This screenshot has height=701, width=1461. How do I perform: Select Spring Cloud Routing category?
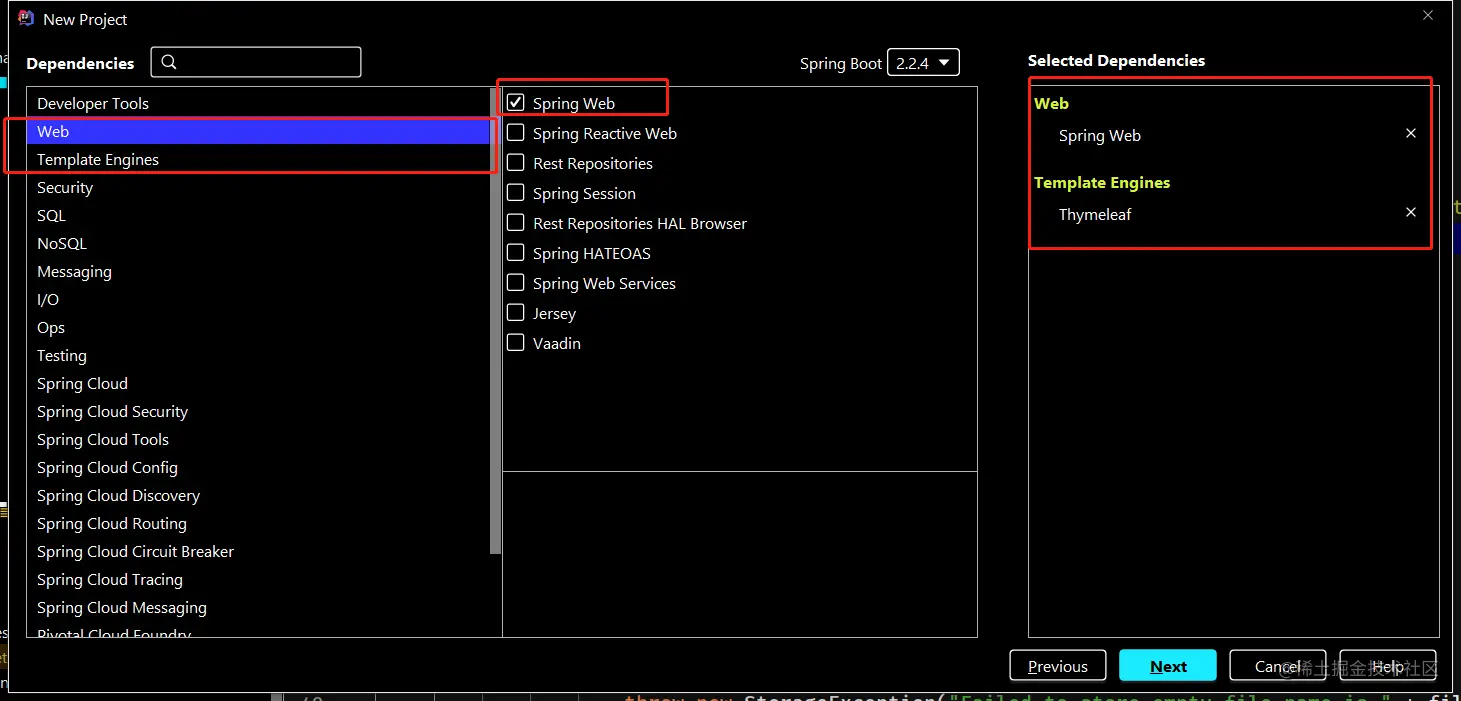click(x=258, y=523)
